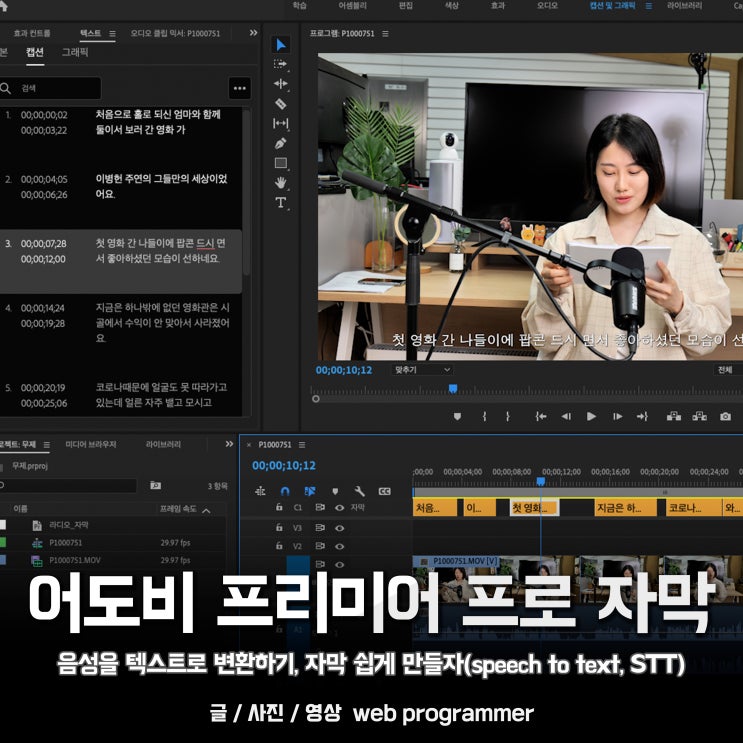Select the Selection tool arrow
Viewport: 743px width, 743px height.
[x=281, y=45]
